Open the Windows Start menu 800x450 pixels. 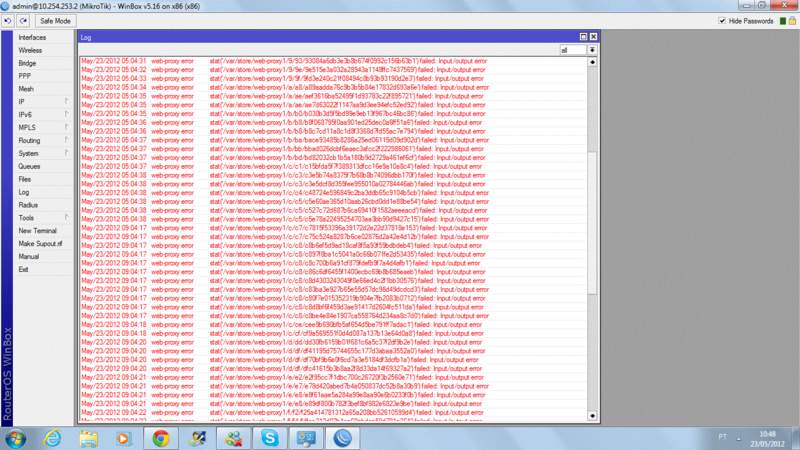[15, 439]
